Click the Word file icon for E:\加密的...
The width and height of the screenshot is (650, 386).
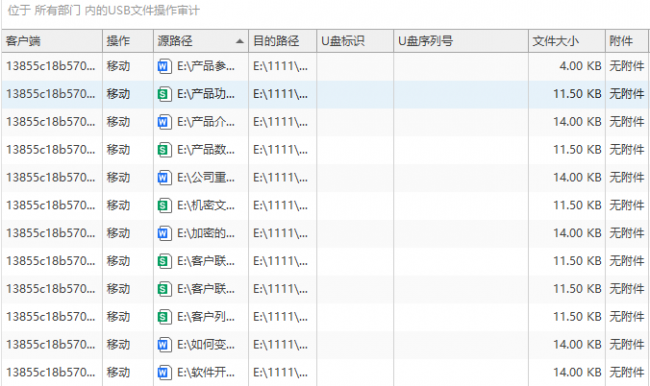coord(164,233)
